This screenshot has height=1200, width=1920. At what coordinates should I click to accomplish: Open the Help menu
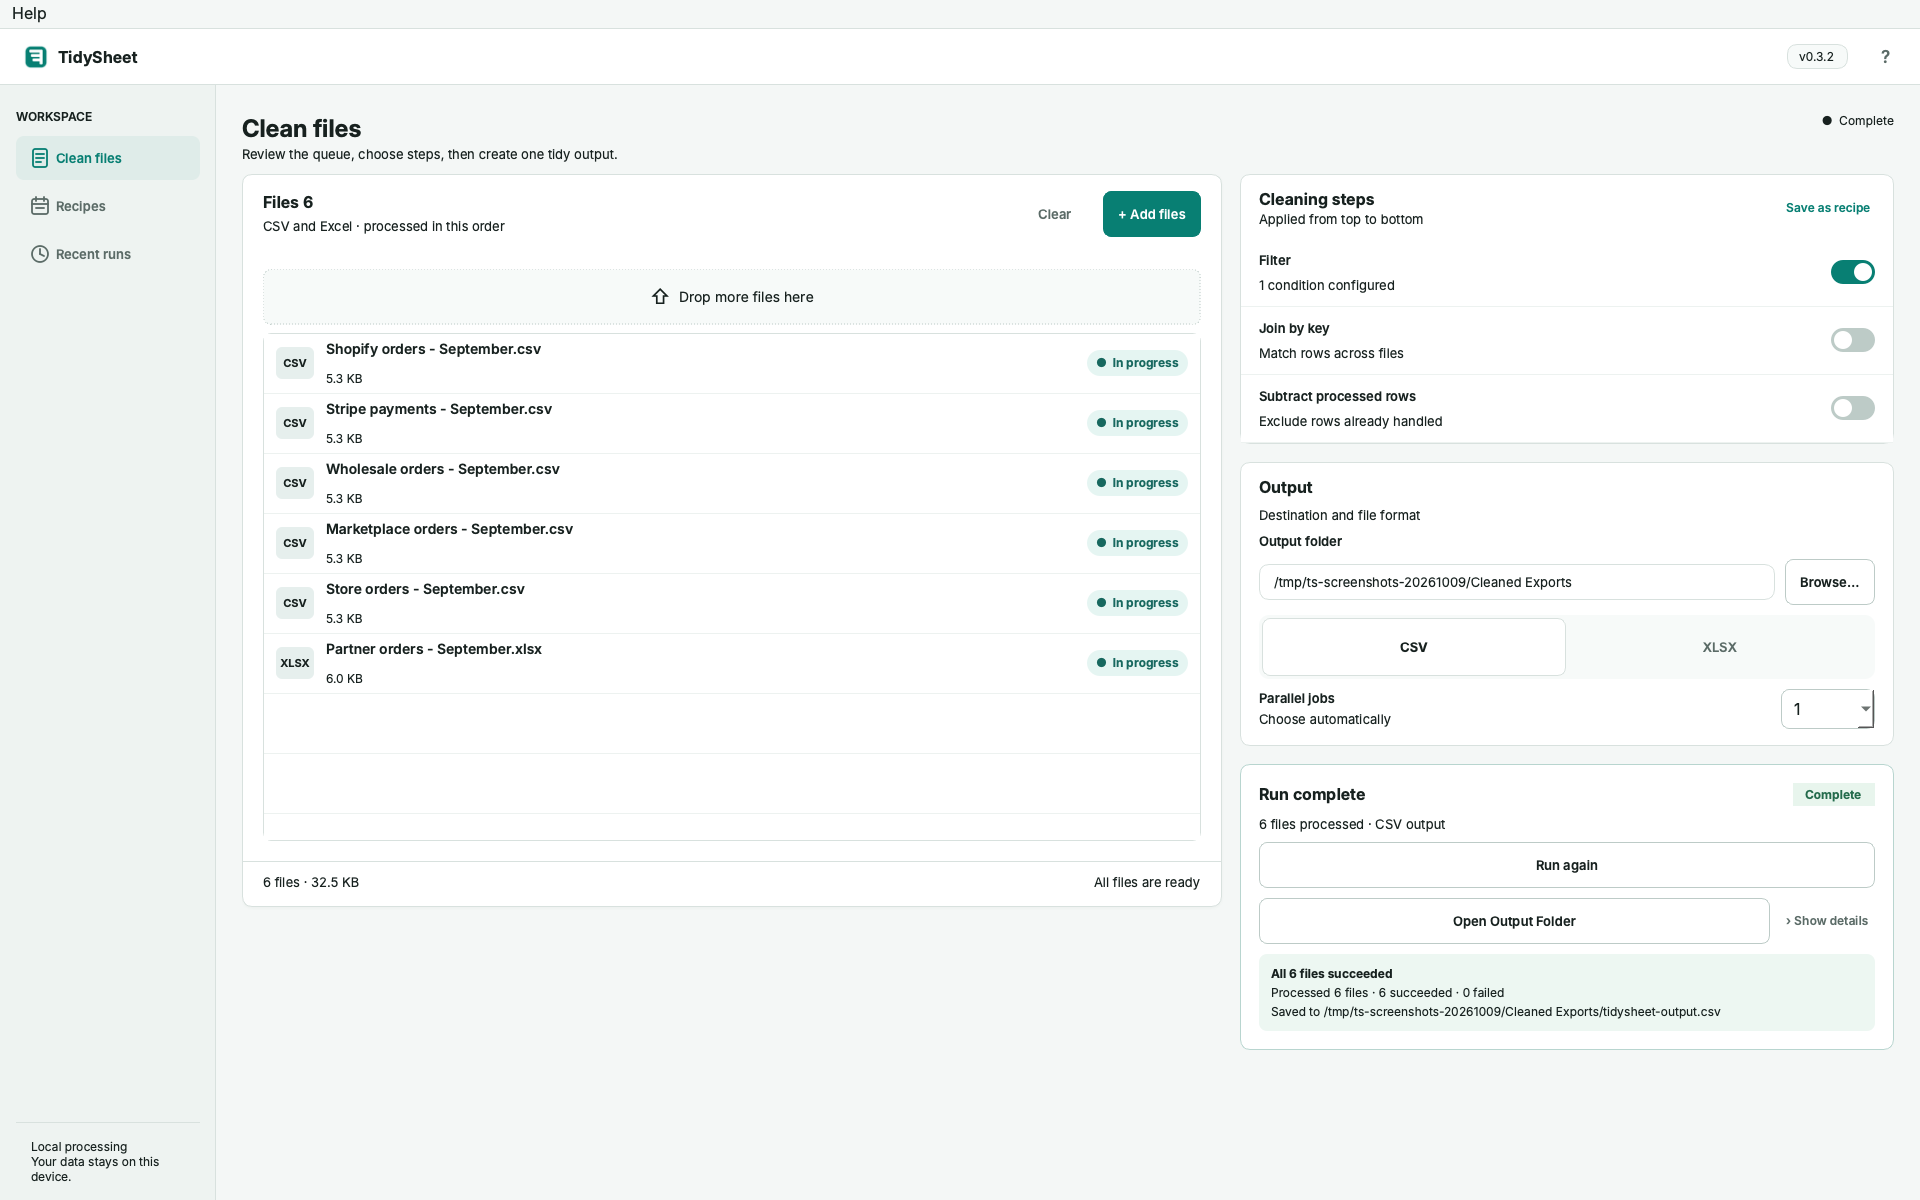29,13
